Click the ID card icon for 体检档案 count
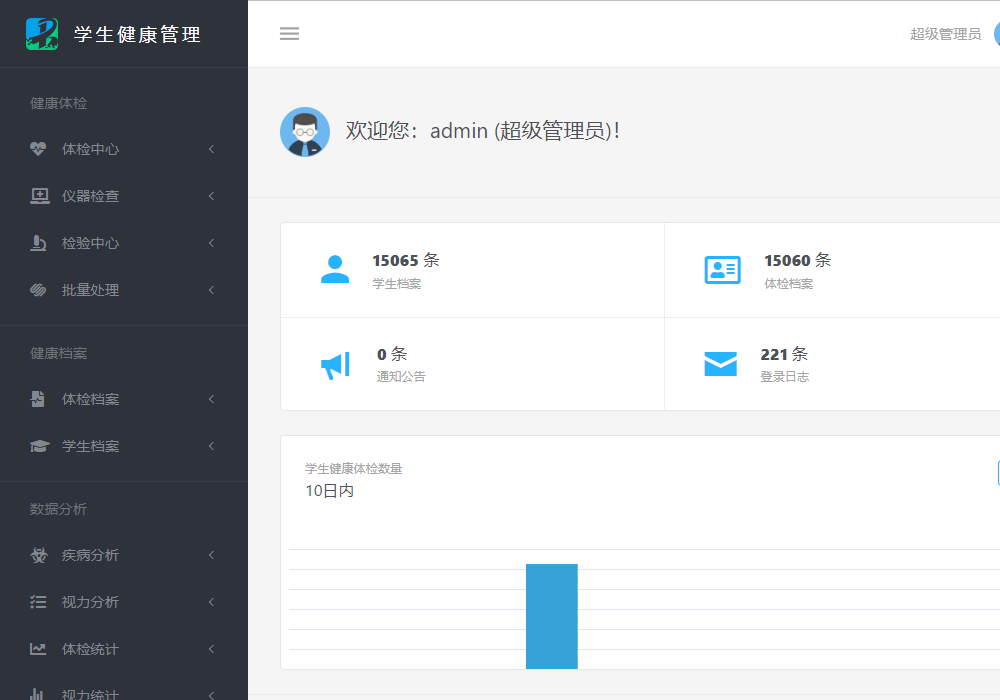 [x=722, y=270]
